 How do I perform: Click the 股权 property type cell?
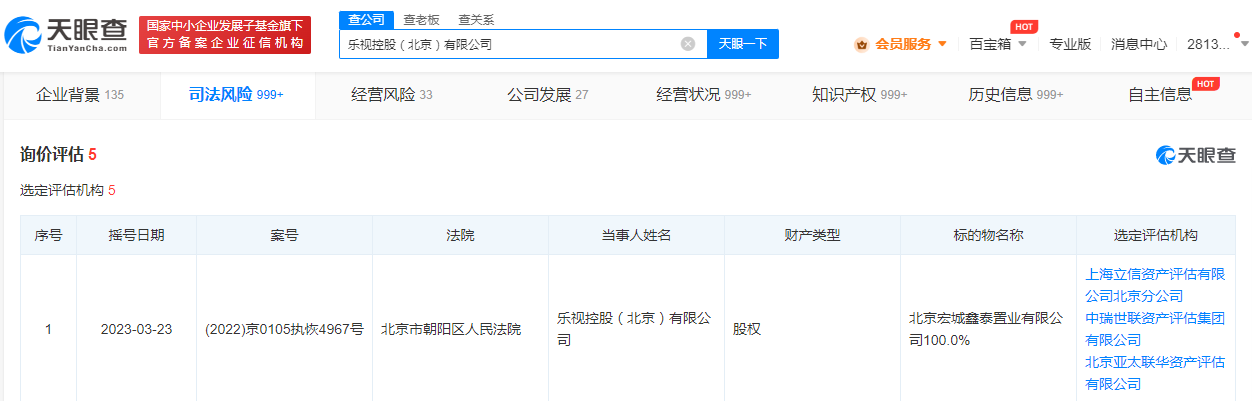(746, 329)
